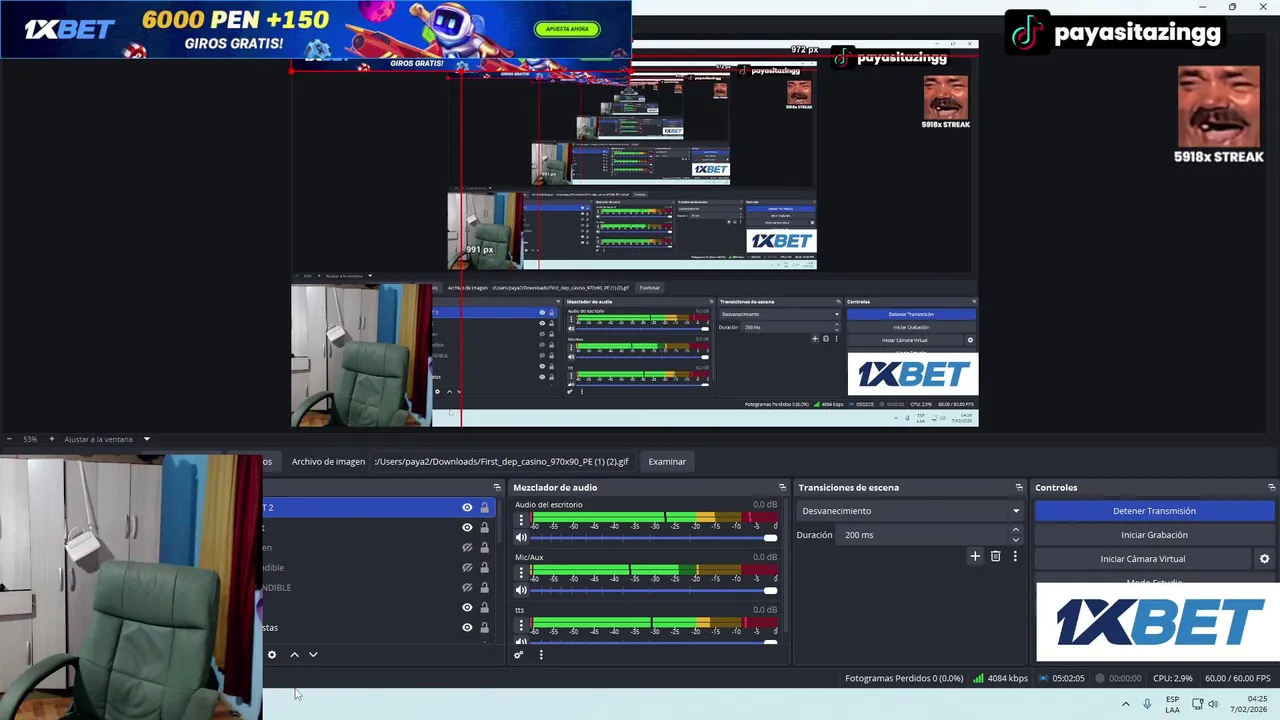Move selected source down with the down arrow
1280x720 pixels.
coord(313,655)
